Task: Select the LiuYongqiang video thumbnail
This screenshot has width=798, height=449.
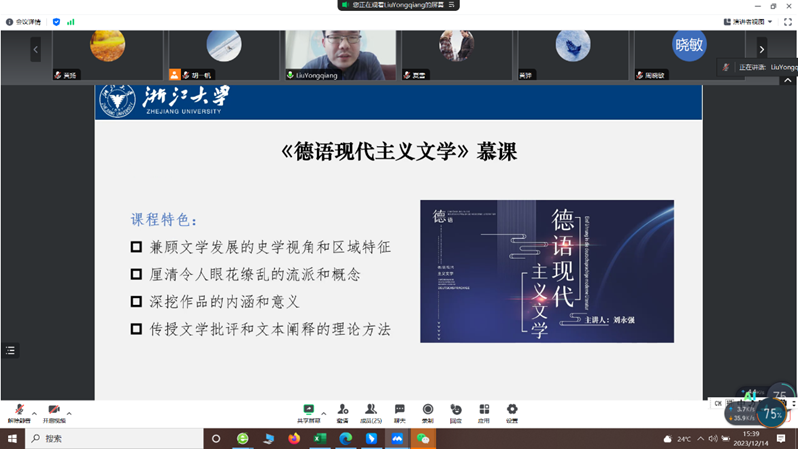Action: [x=339, y=55]
